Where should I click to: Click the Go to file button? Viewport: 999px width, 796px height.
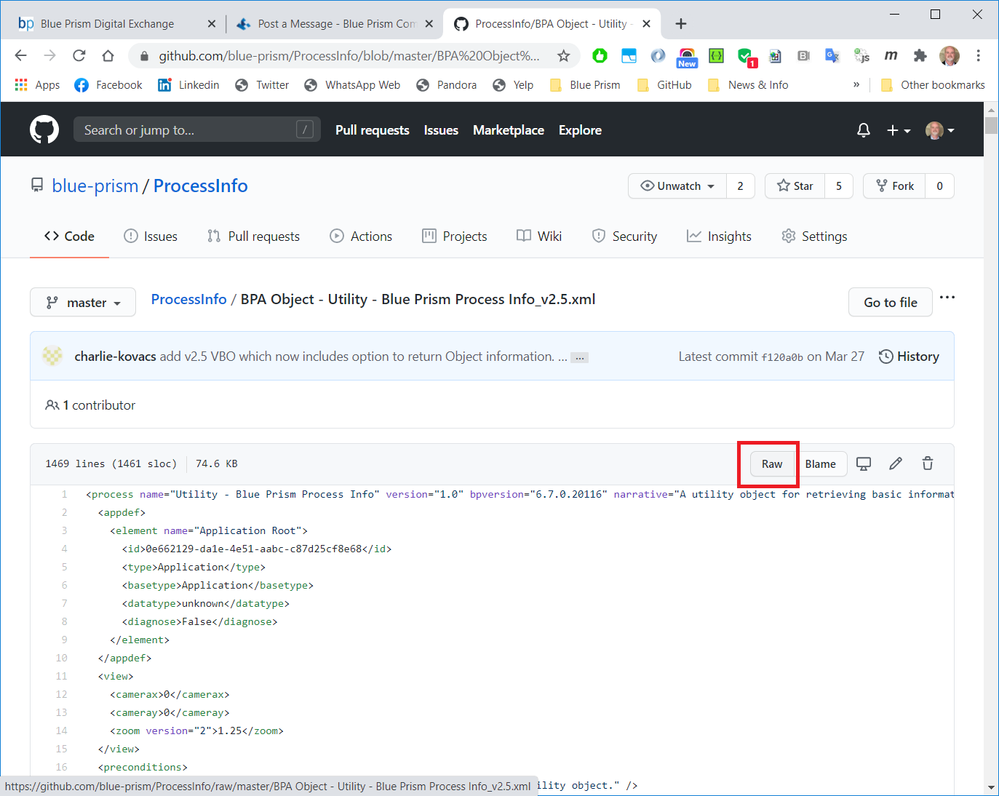(890, 303)
